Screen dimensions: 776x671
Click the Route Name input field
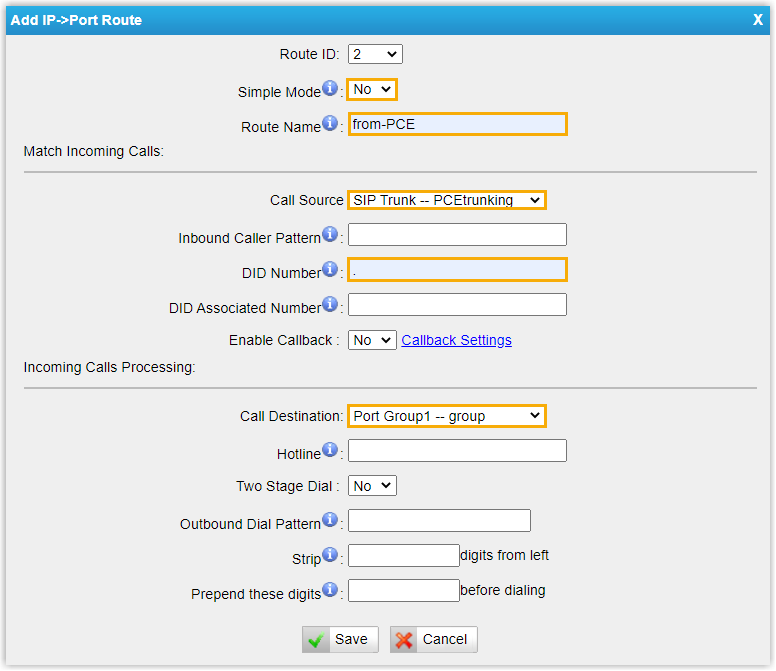tap(457, 124)
